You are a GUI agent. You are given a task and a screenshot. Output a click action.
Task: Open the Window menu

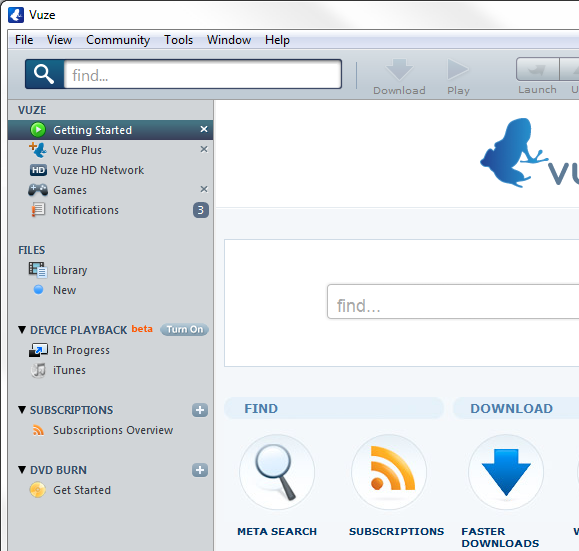point(229,40)
